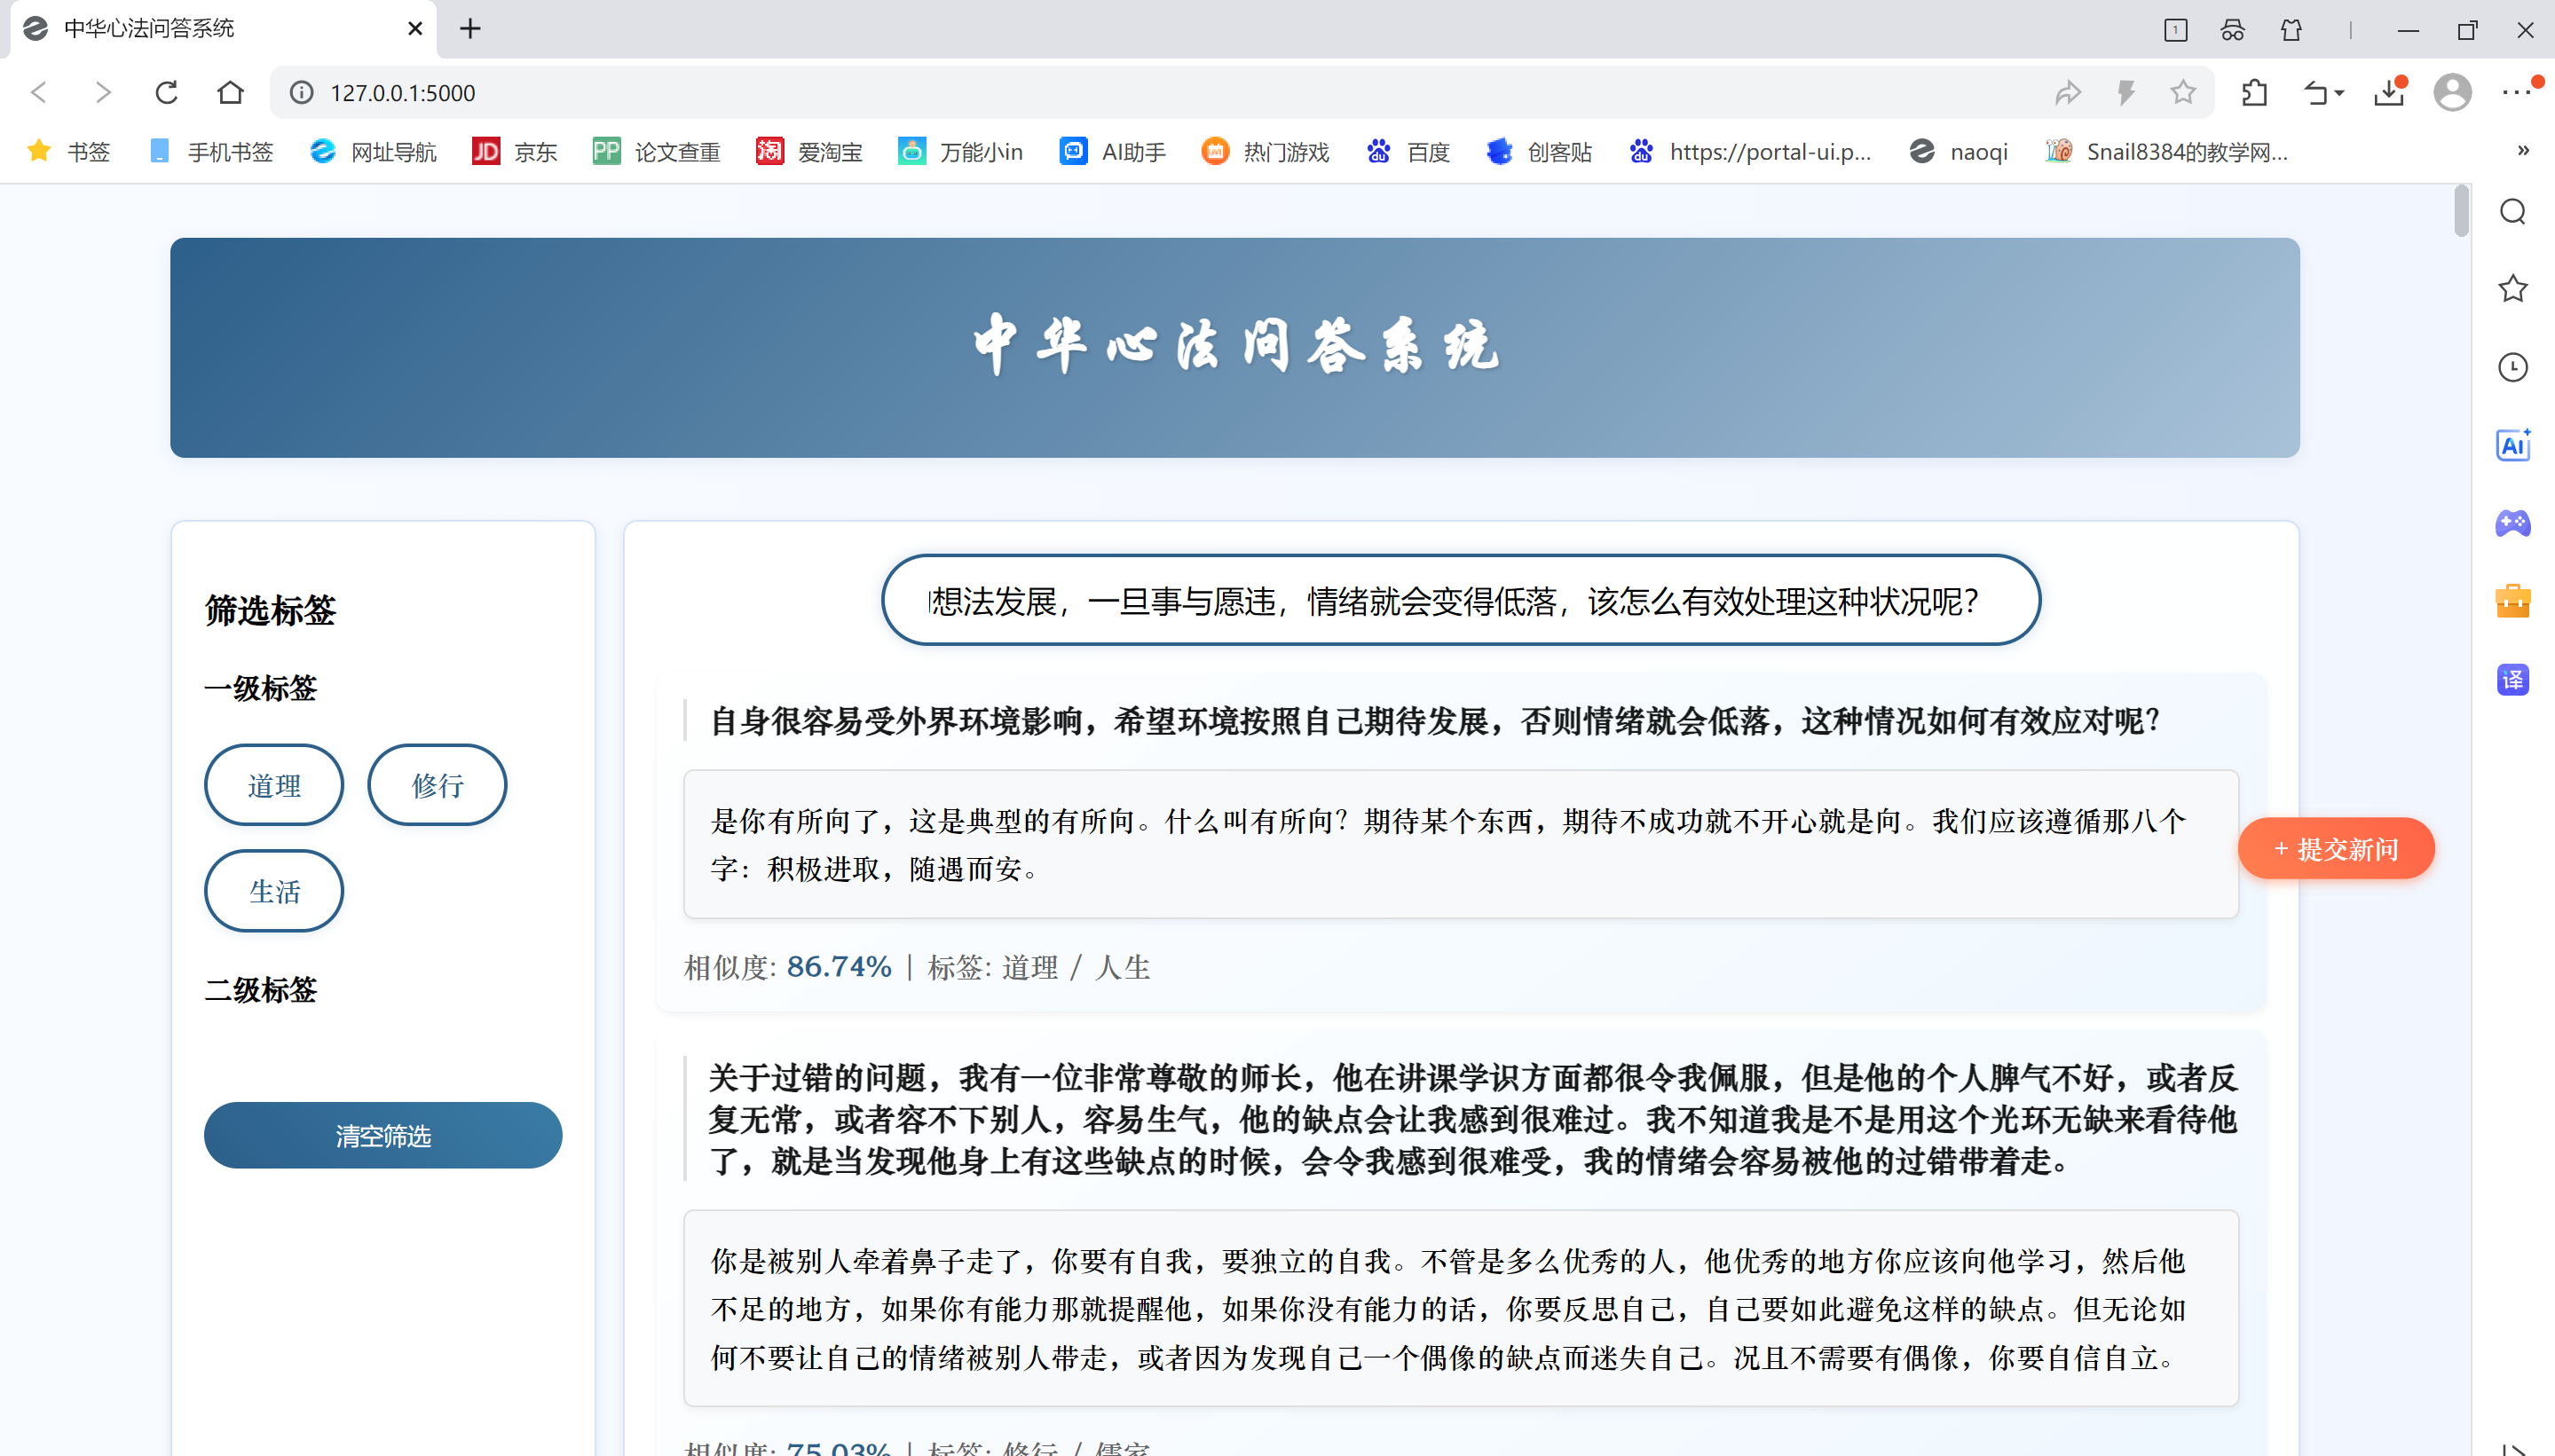
Task: Click the 提交新问 floating button
Action: pyautogui.click(x=2336, y=848)
